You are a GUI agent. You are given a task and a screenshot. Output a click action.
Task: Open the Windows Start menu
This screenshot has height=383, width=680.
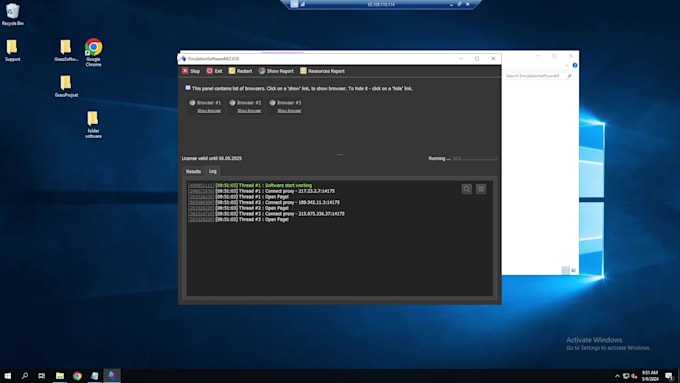pyautogui.click(x=7, y=376)
